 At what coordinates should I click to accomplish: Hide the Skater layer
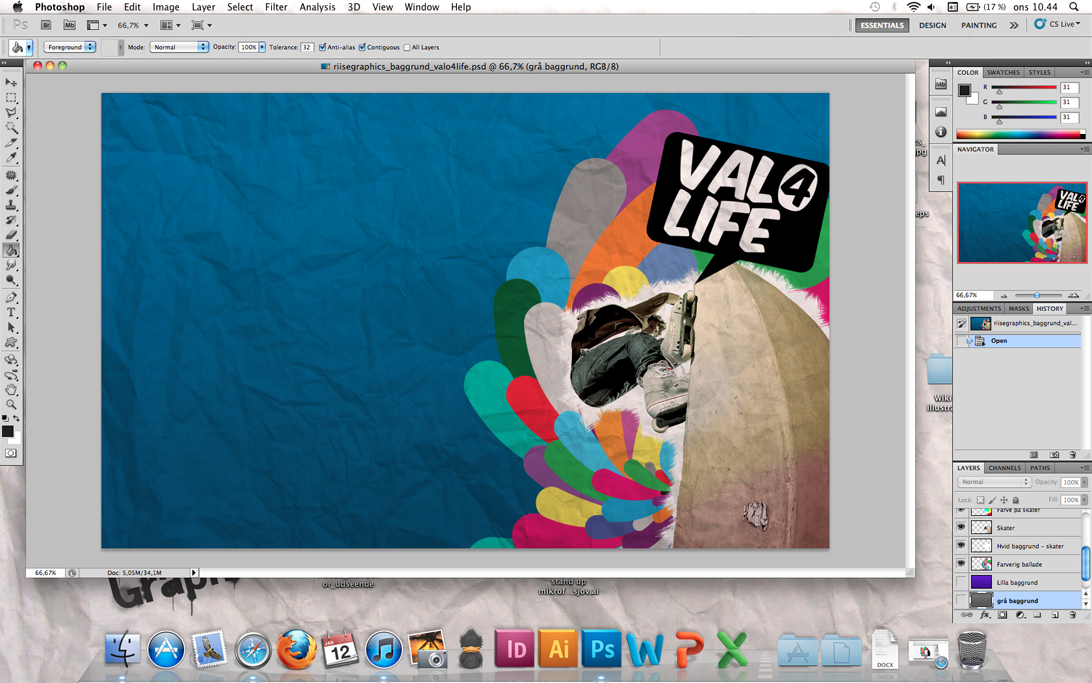(x=961, y=527)
